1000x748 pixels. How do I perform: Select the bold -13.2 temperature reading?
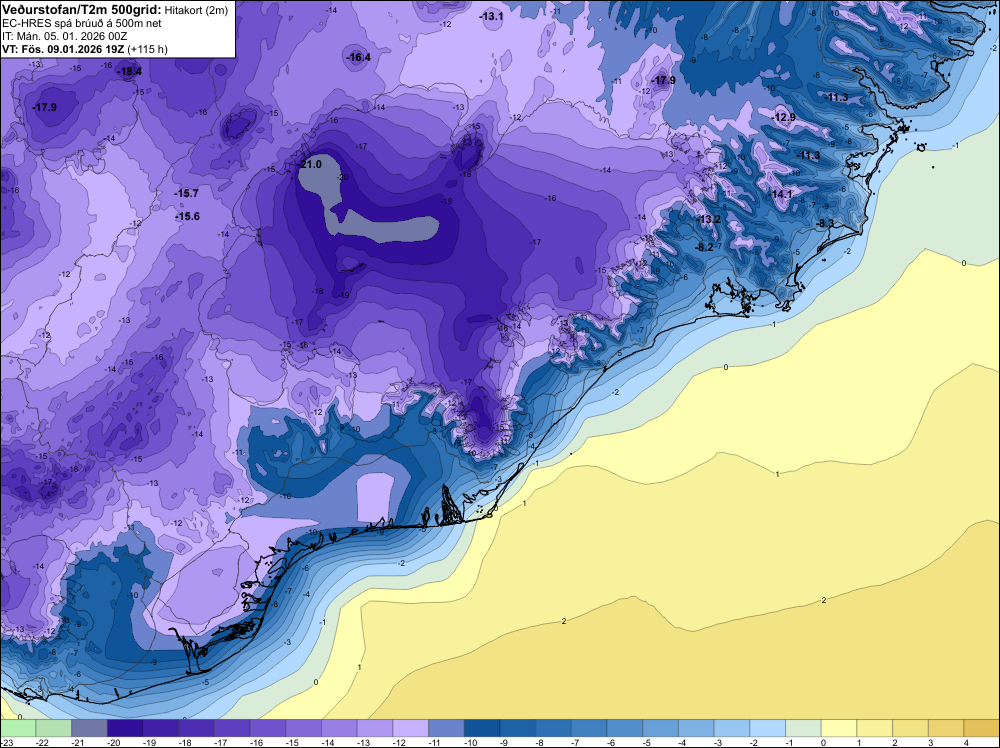pos(709,219)
